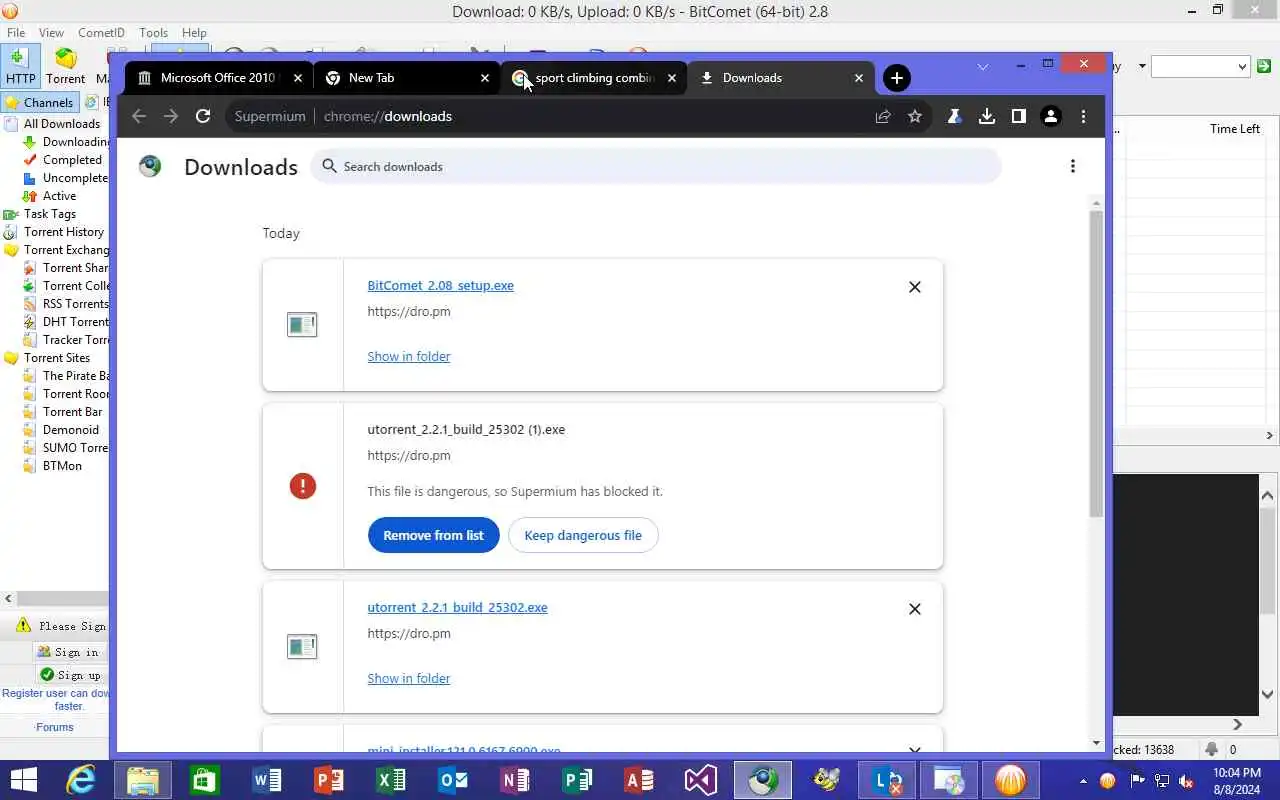Go forward in Supermium browser

pyautogui.click(x=171, y=116)
